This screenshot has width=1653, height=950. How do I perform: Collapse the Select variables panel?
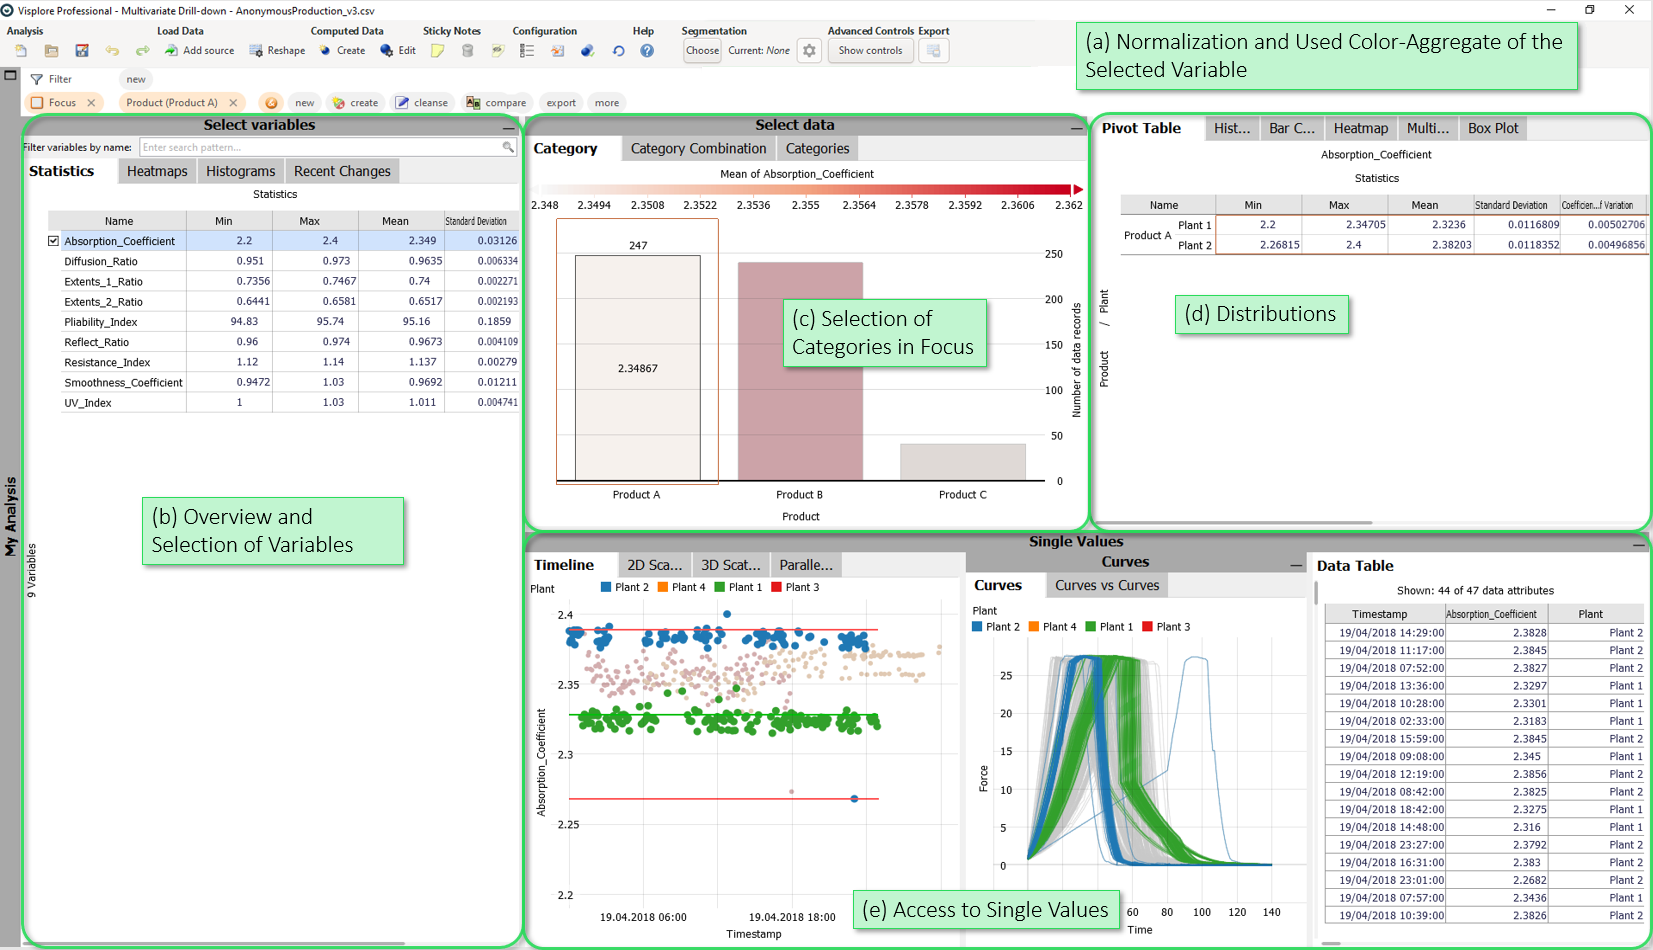[508, 127]
